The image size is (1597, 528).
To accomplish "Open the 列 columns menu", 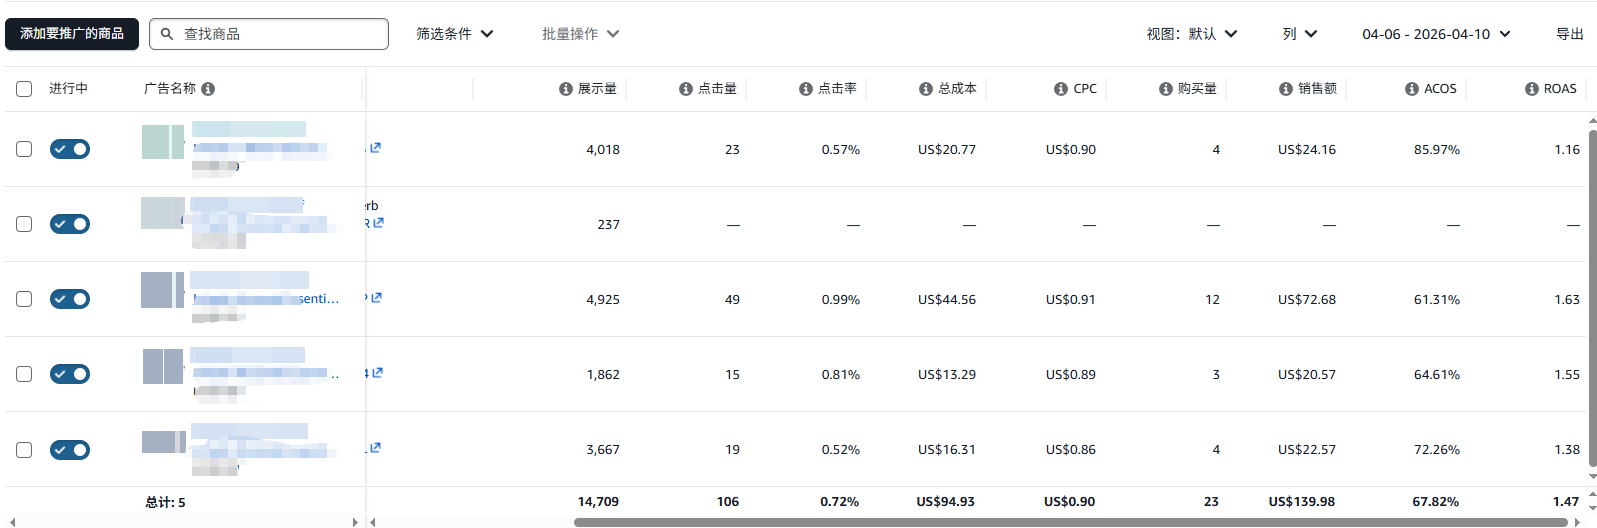I will point(1299,34).
